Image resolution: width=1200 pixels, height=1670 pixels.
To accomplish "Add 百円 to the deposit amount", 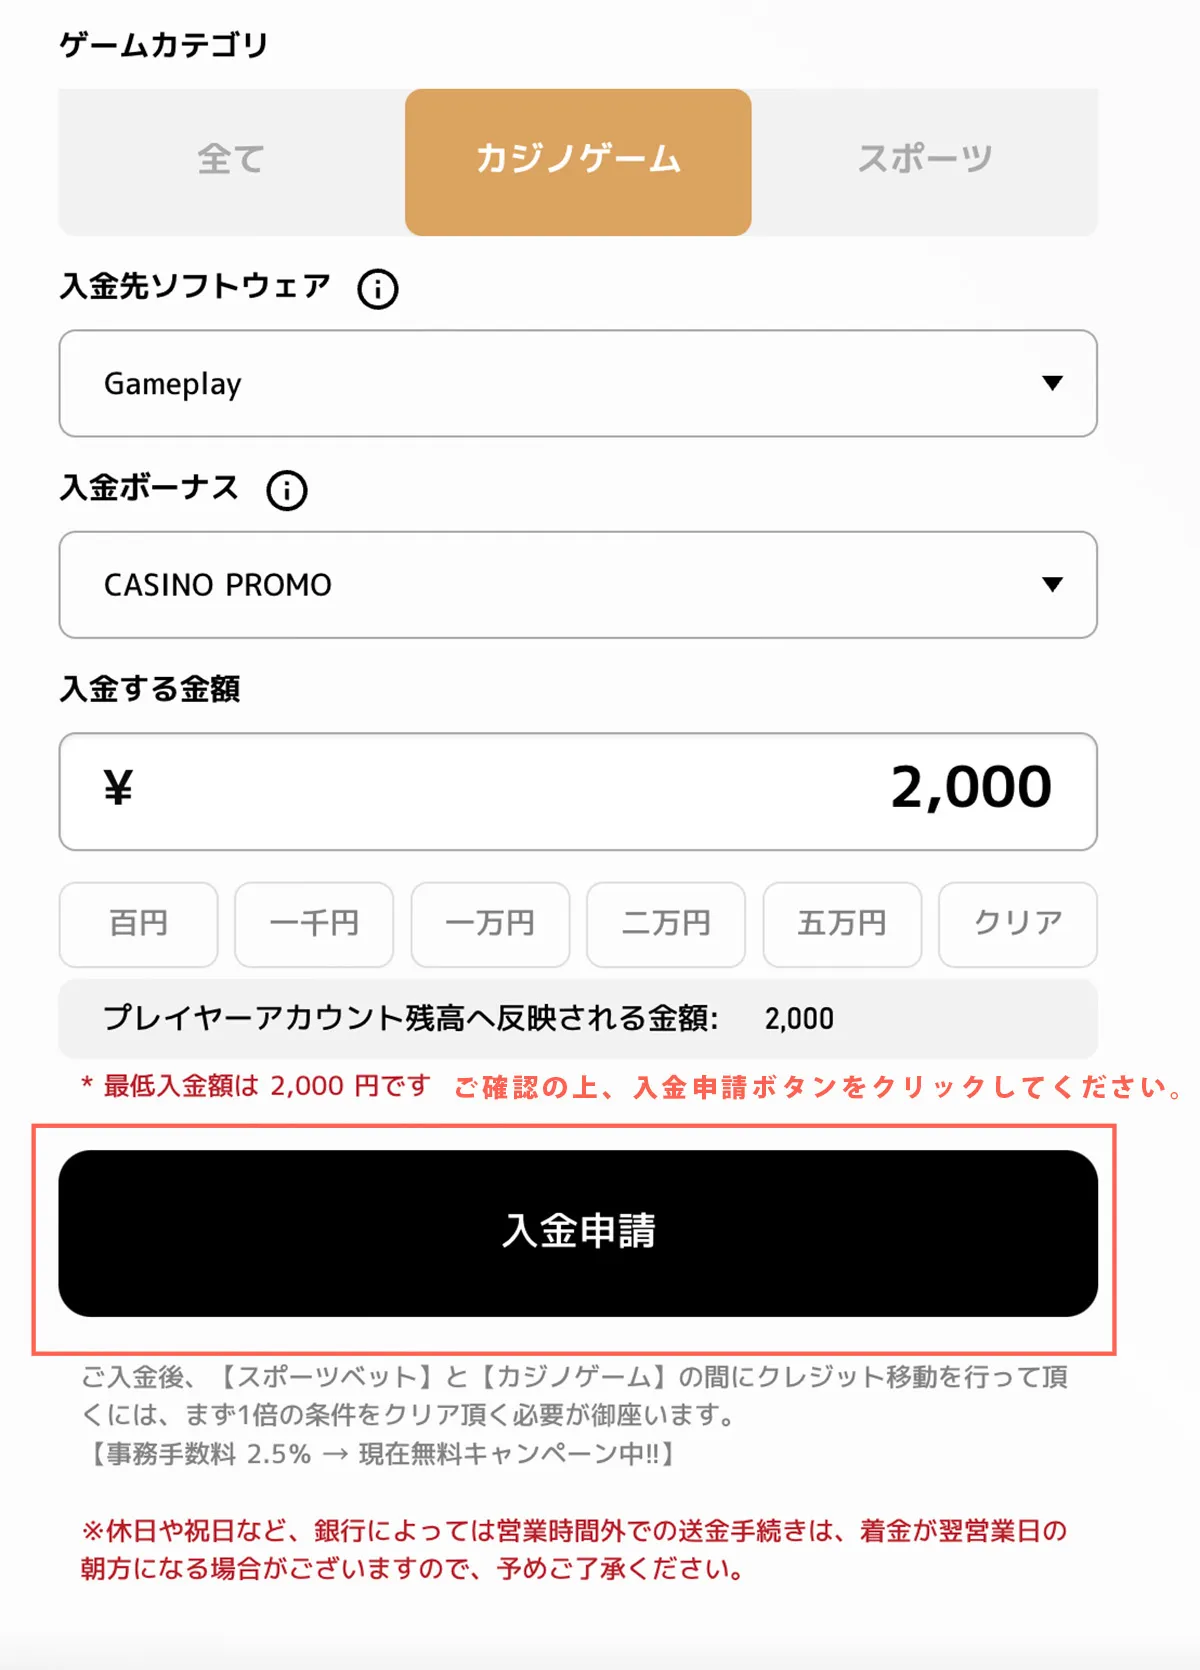I will (138, 924).
